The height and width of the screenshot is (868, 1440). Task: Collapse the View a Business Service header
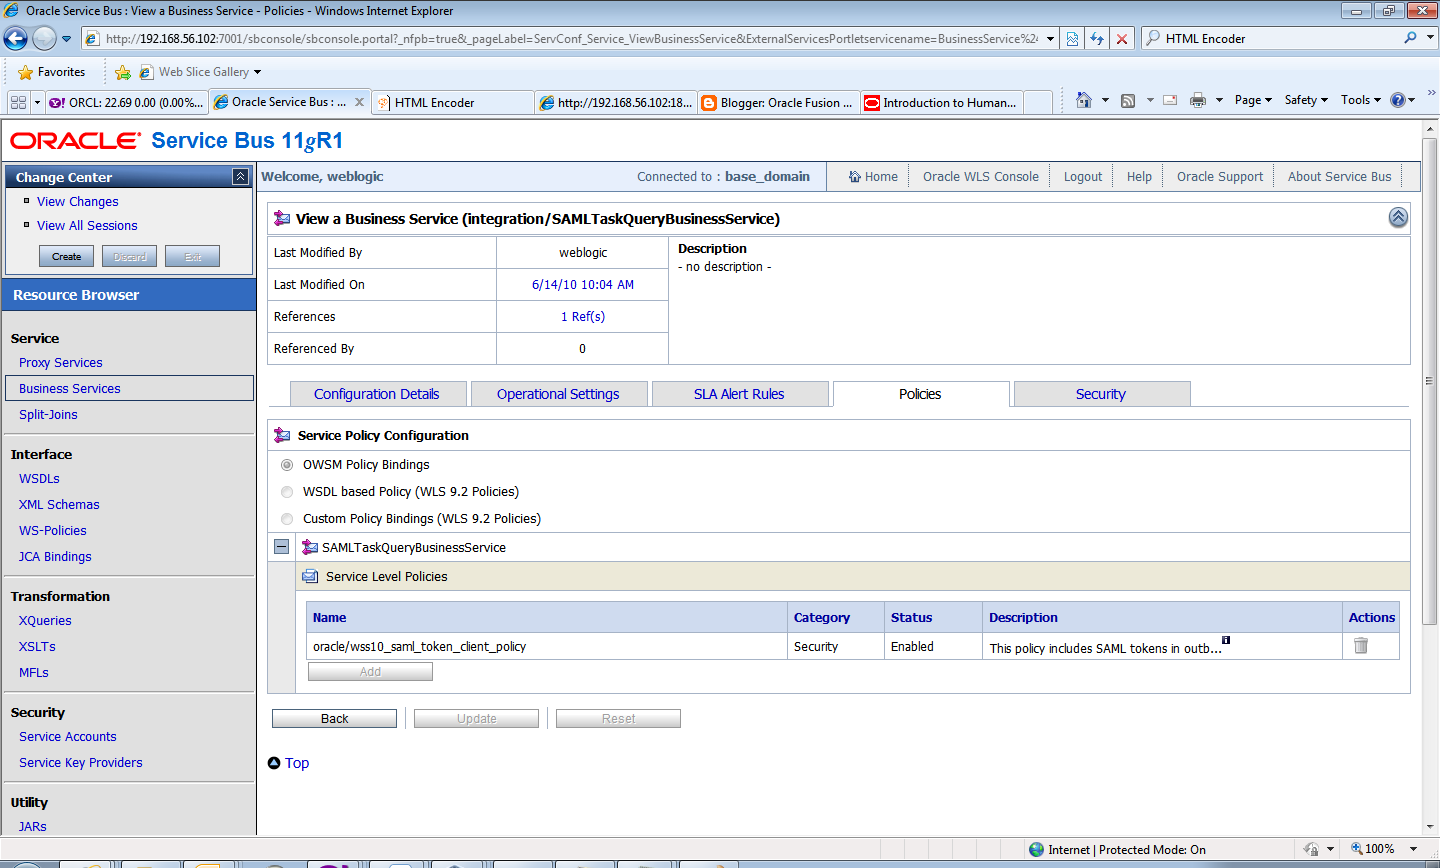[x=1398, y=218]
